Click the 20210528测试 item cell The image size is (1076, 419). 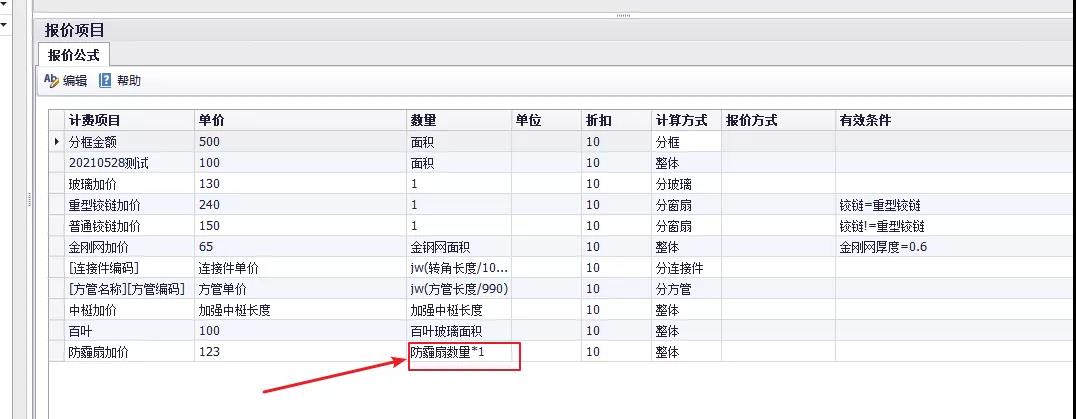[108, 163]
